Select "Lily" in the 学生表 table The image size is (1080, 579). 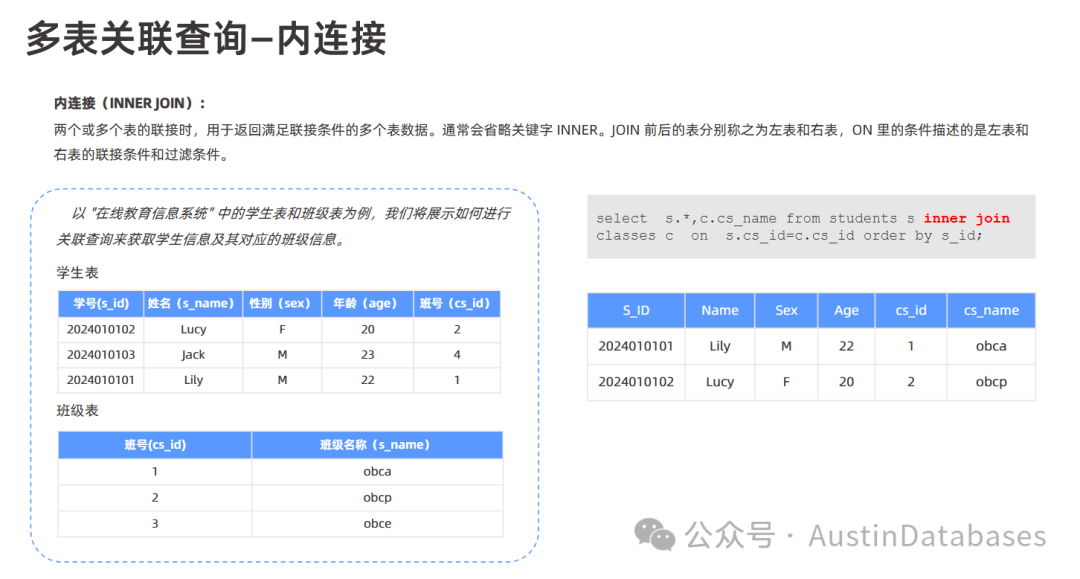click(193, 380)
